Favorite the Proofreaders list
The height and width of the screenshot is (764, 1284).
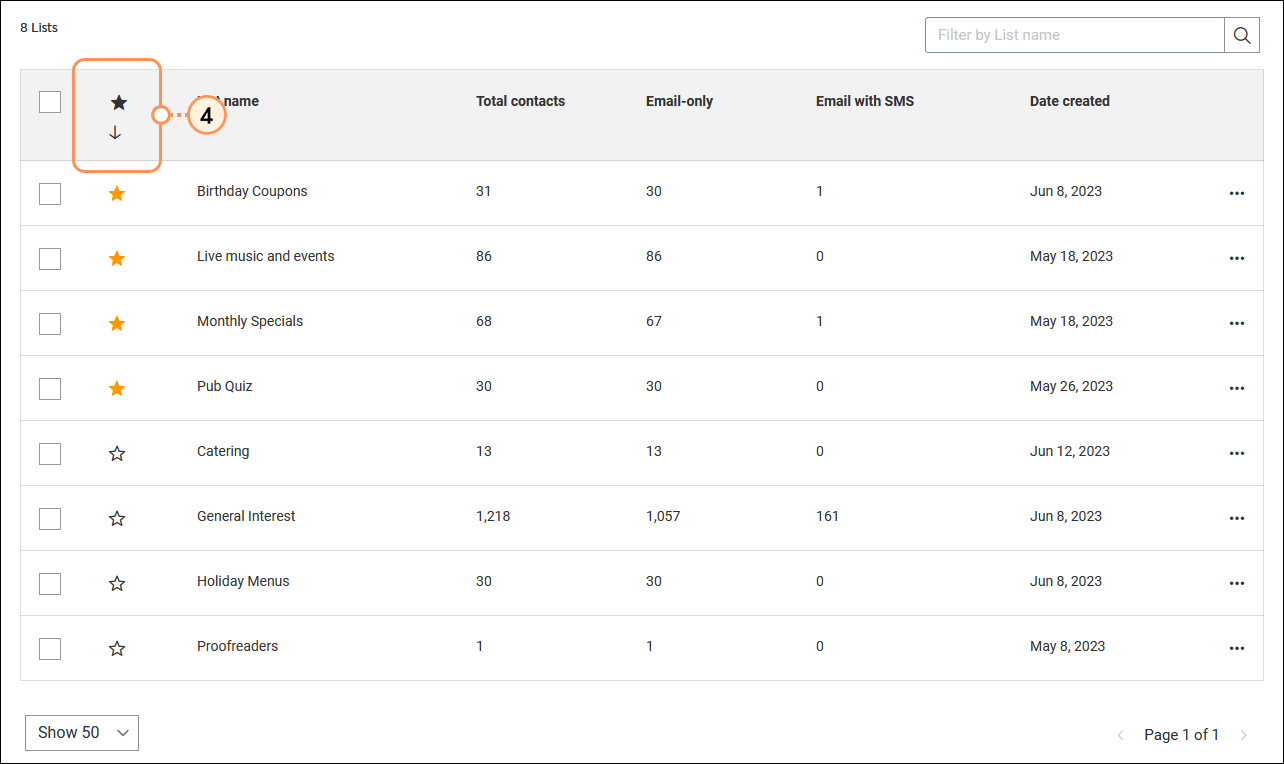point(117,648)
